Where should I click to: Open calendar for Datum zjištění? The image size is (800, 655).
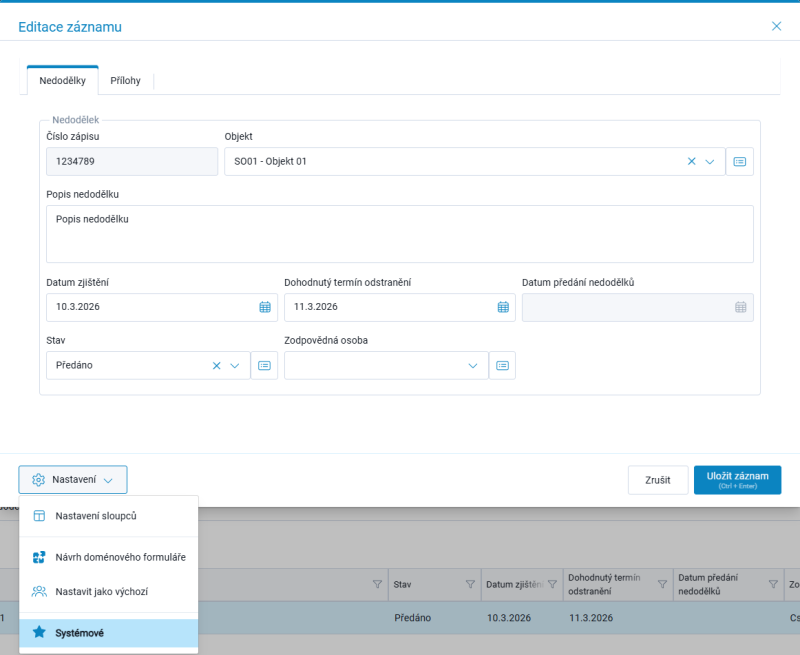(x=265, y=307)
